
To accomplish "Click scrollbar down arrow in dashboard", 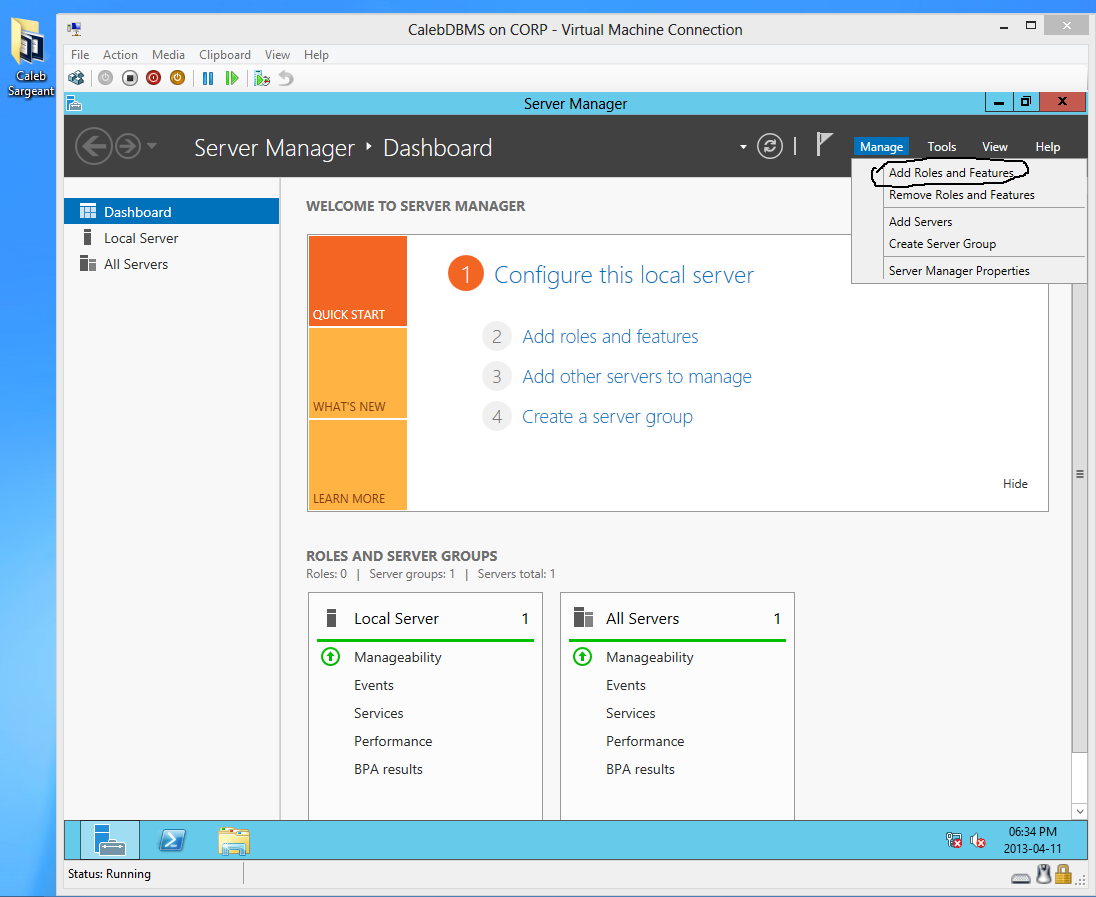I will [x=1079, y=811].
